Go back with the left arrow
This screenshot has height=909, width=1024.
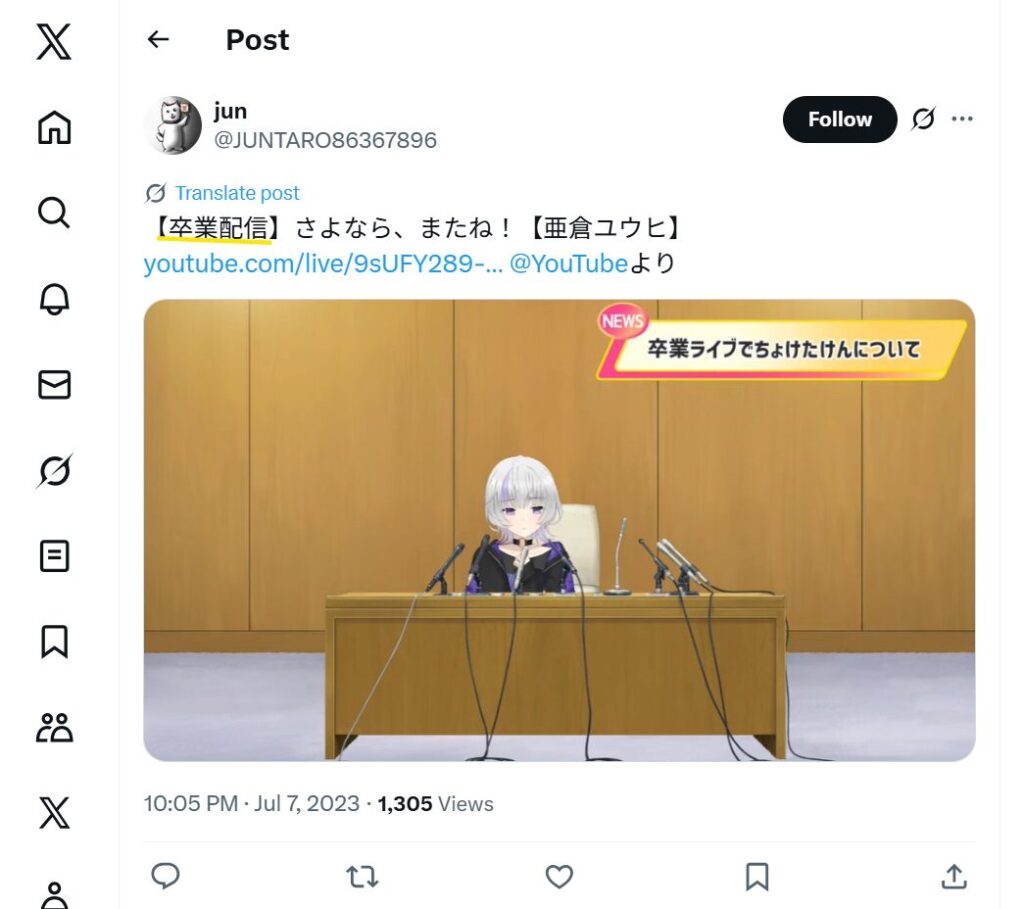coord(158,40)
